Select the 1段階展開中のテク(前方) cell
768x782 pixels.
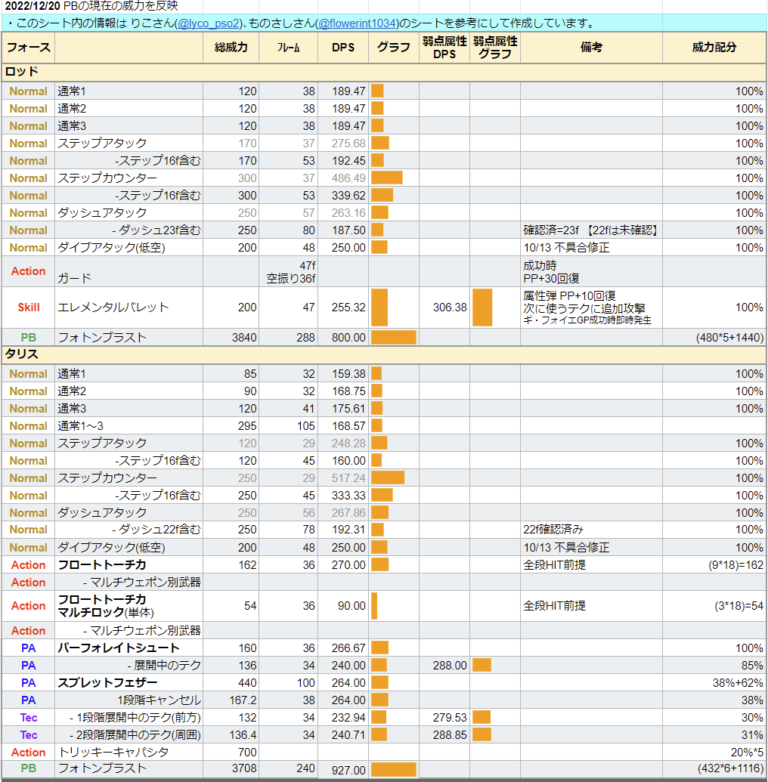[129, 718]
